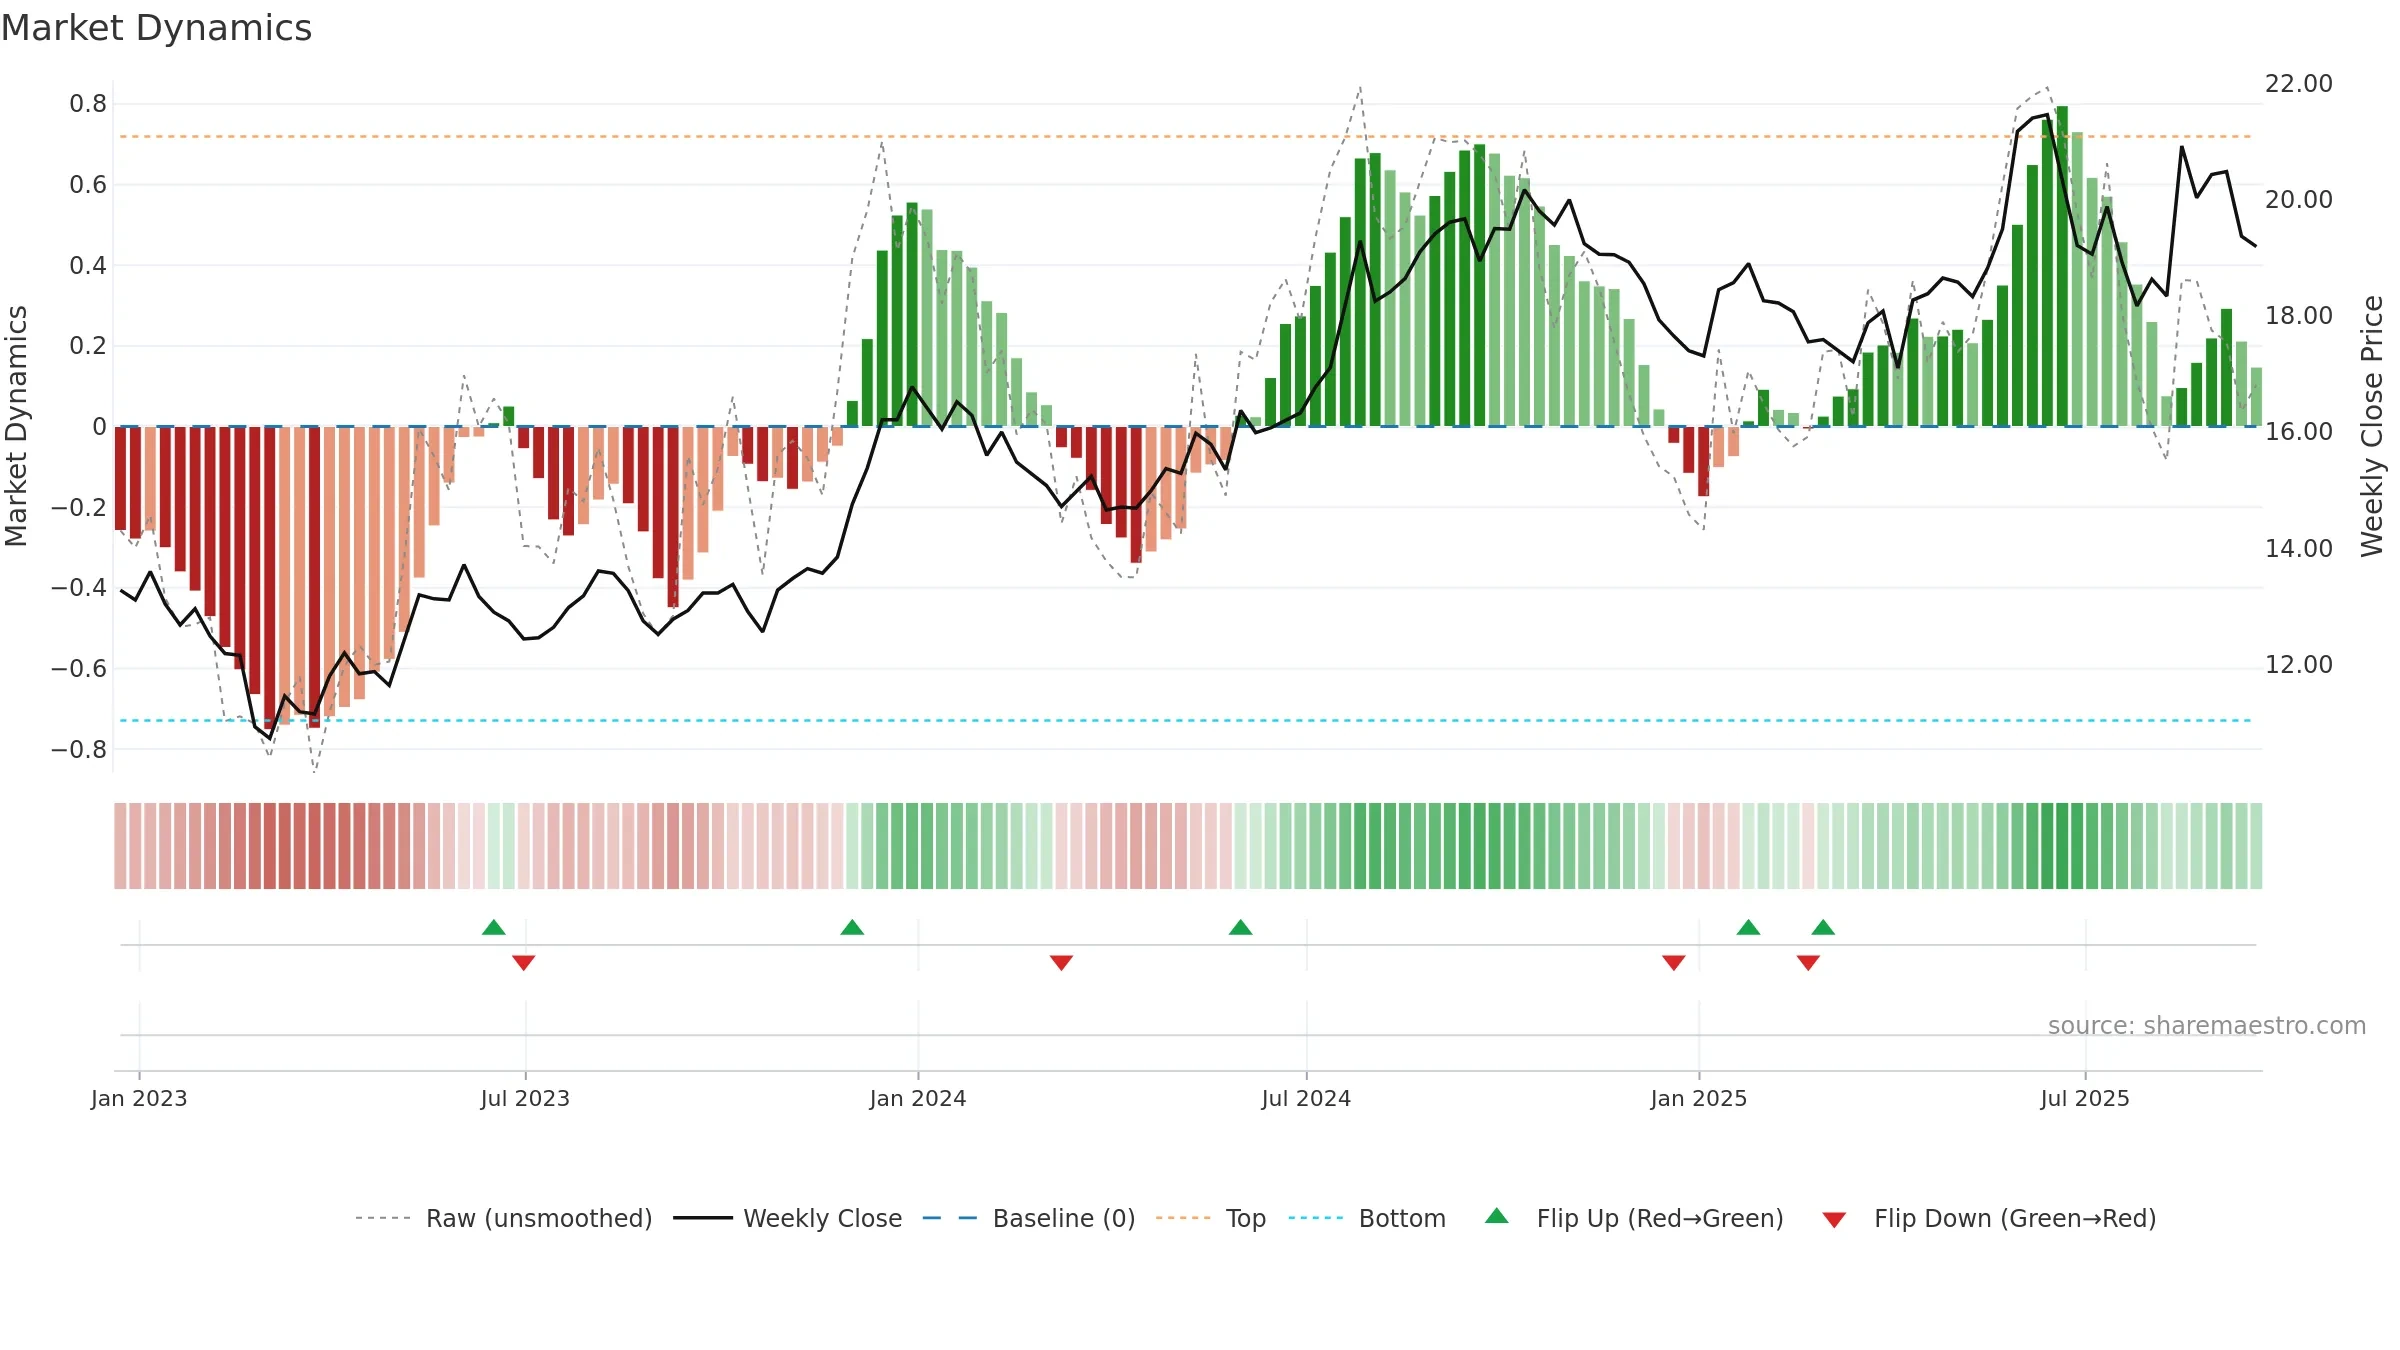Viewport: 2400px width, 1350px height.
Task: Click the red flip-down triangle at Jul 2023
Action: pos(524,963)
